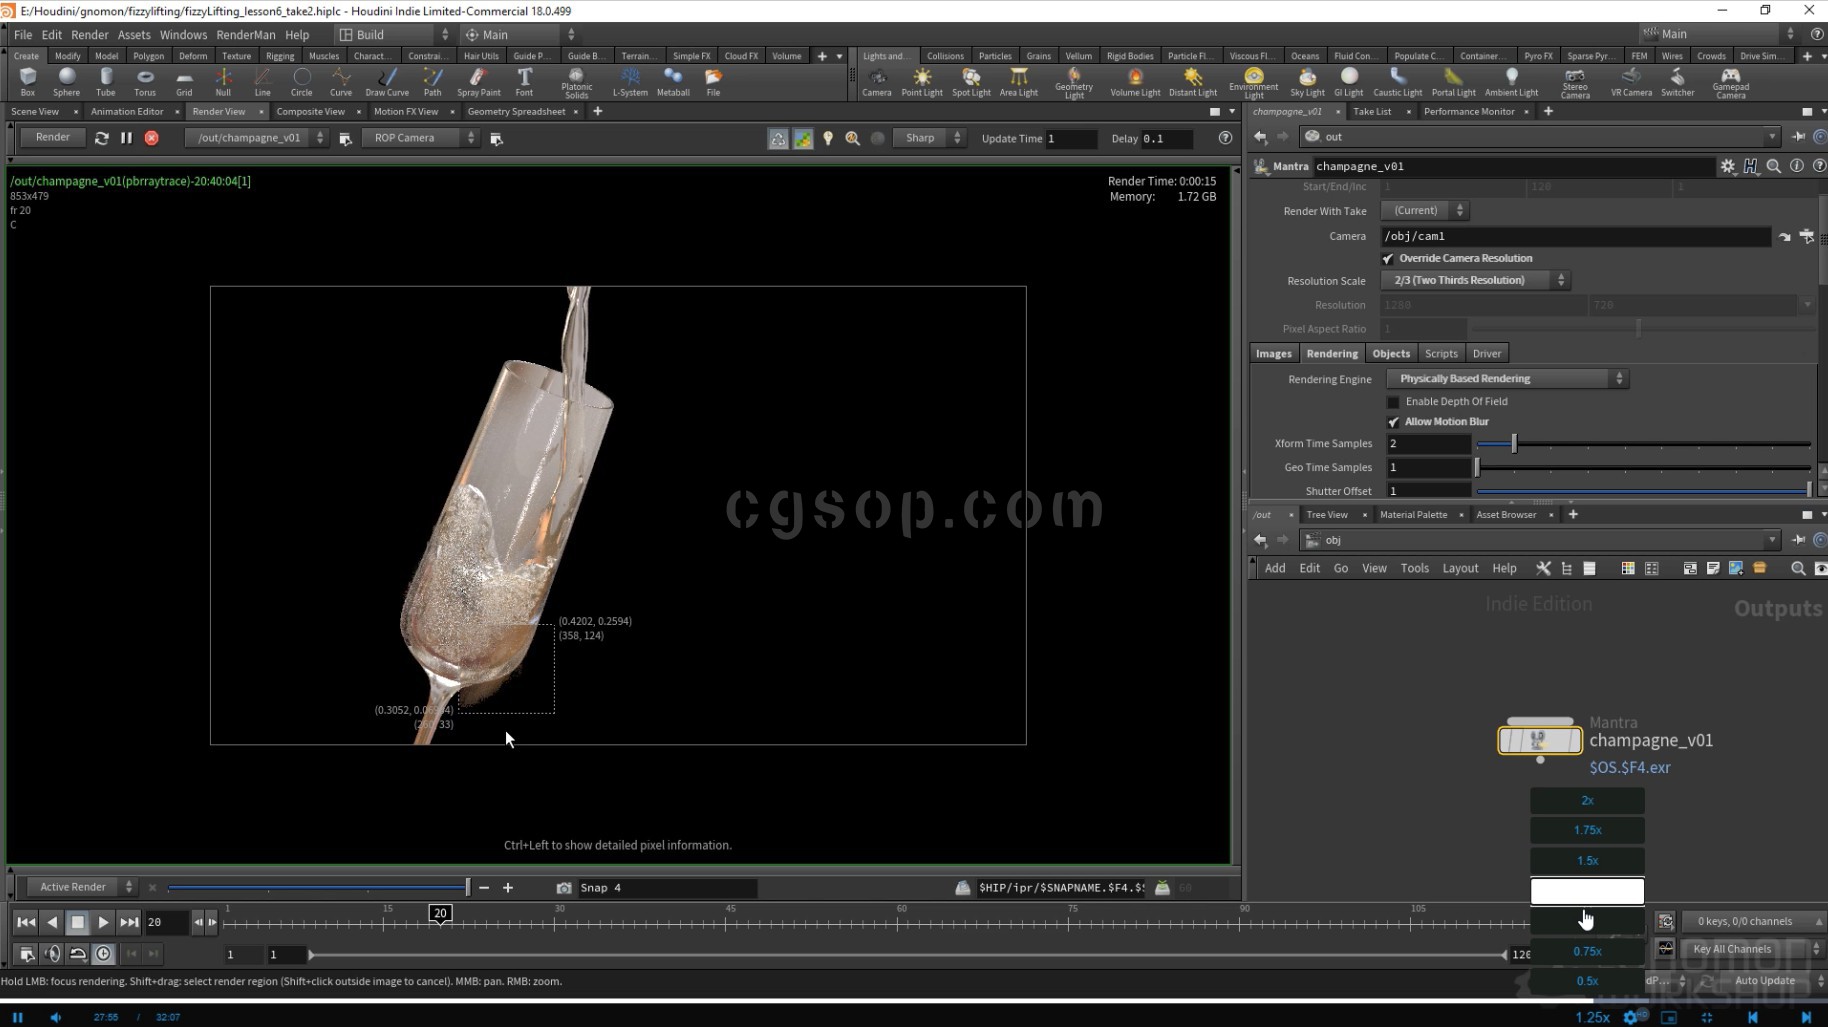The height and width of the screenshot is (1027, 1828).
Task: Add a Camera from the lights shelf
Action: pyautogui.click(x=877, y=82)
